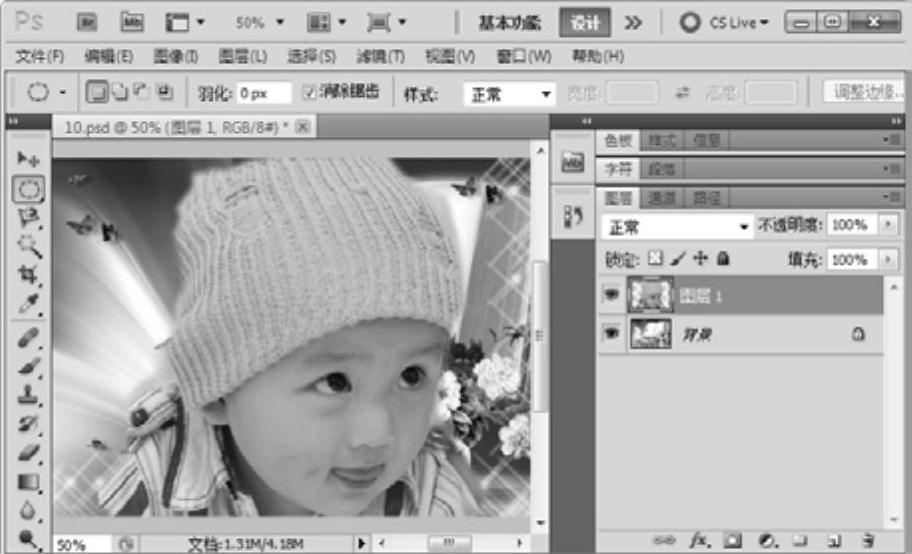Launch Bridge with the Br icon
This screenshot has width=912, height=554.
[x=87, y=21]
